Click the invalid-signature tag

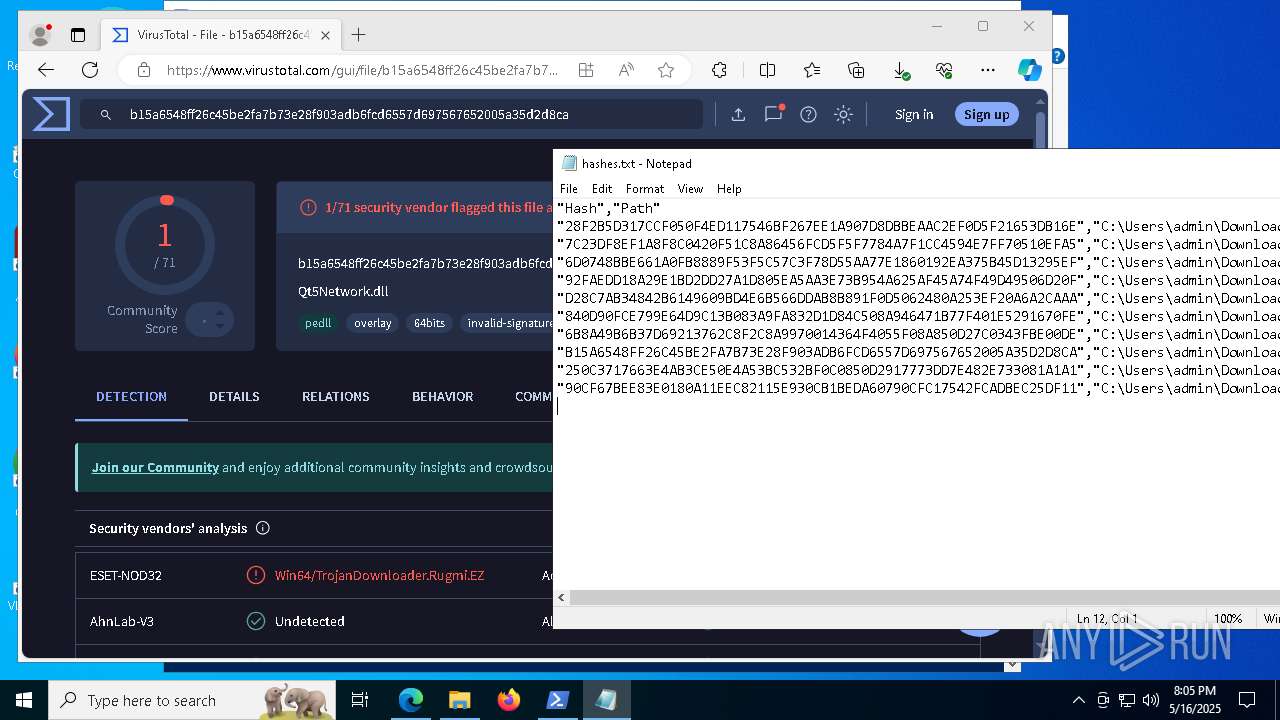(509, 323)
